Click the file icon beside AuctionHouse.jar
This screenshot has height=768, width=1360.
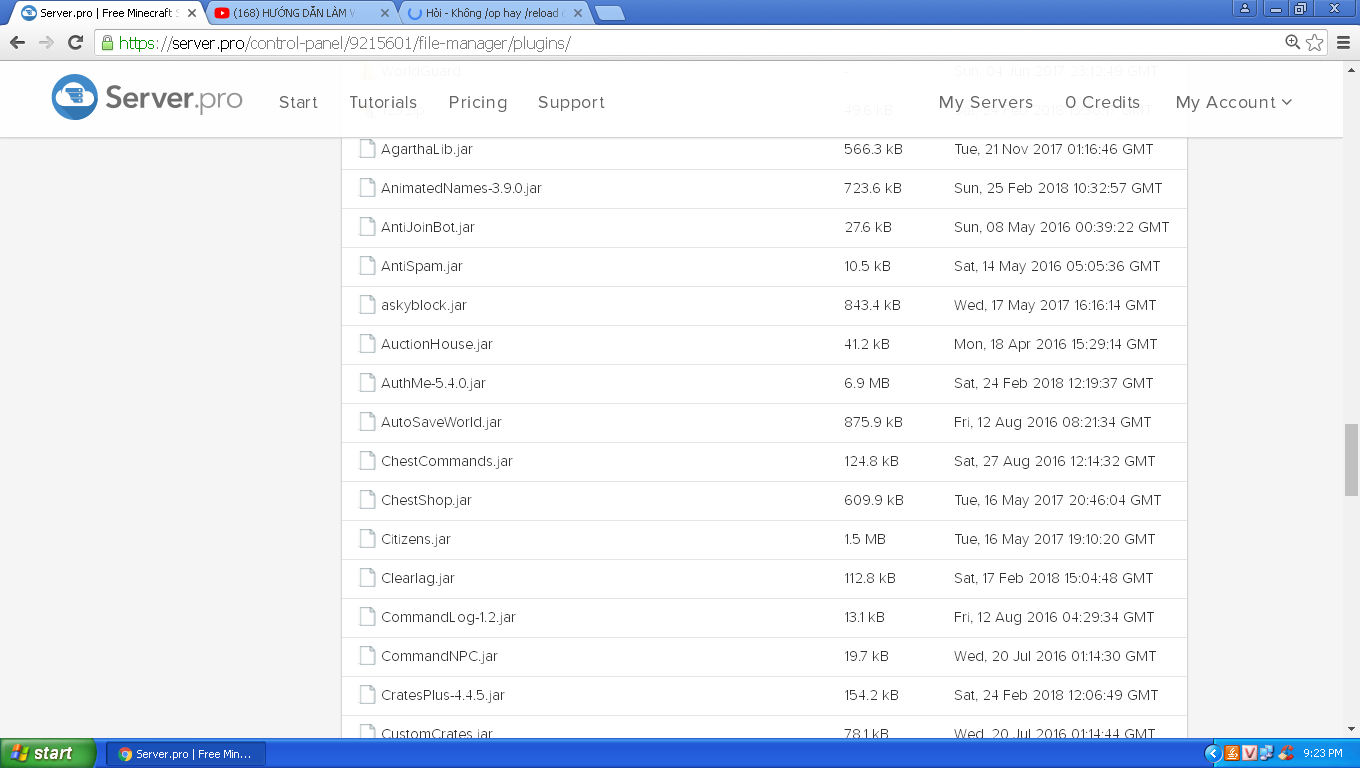click(x=368, y=344)
